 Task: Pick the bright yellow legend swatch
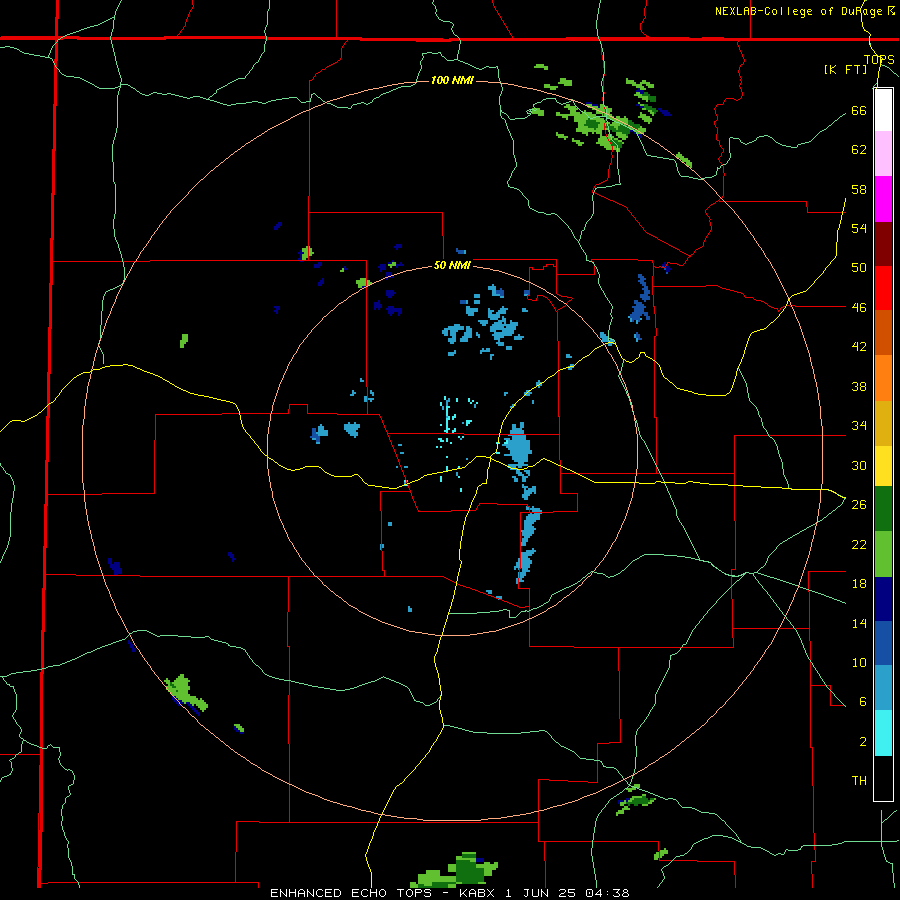(883, 466)
